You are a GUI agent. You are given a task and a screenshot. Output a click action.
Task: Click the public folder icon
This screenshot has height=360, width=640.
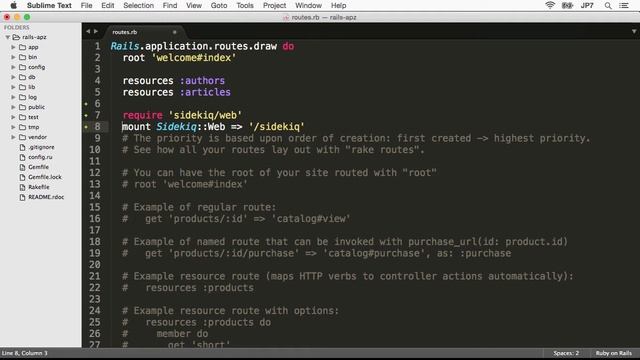click(x=22, y=107)
